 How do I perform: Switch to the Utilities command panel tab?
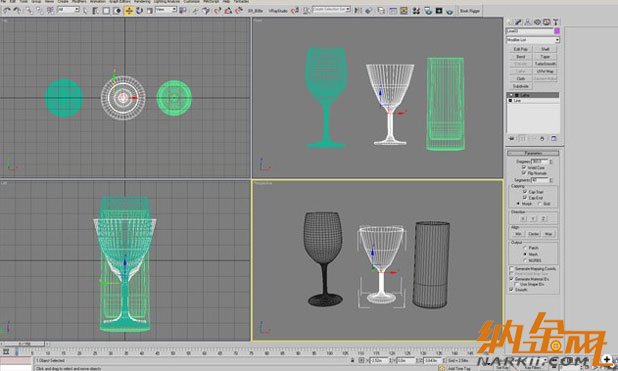[555, 22]
